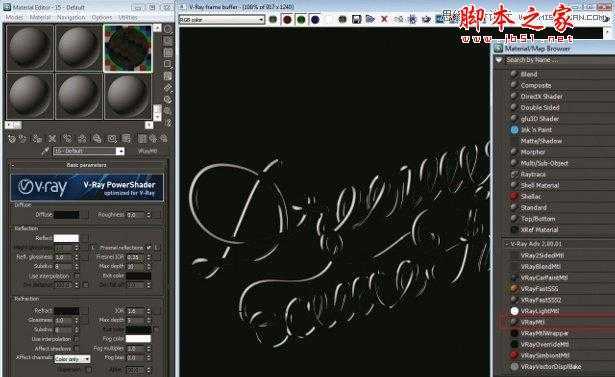Click the Diffuse map slot button
Viewport: 615px width, 377px height.
coord(85,215)
